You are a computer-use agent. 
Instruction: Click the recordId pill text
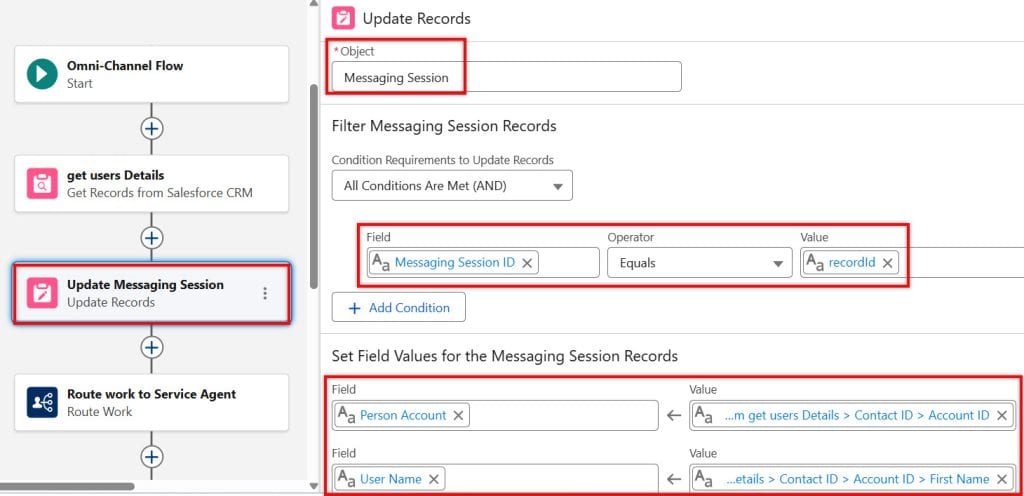pos(852,262)
